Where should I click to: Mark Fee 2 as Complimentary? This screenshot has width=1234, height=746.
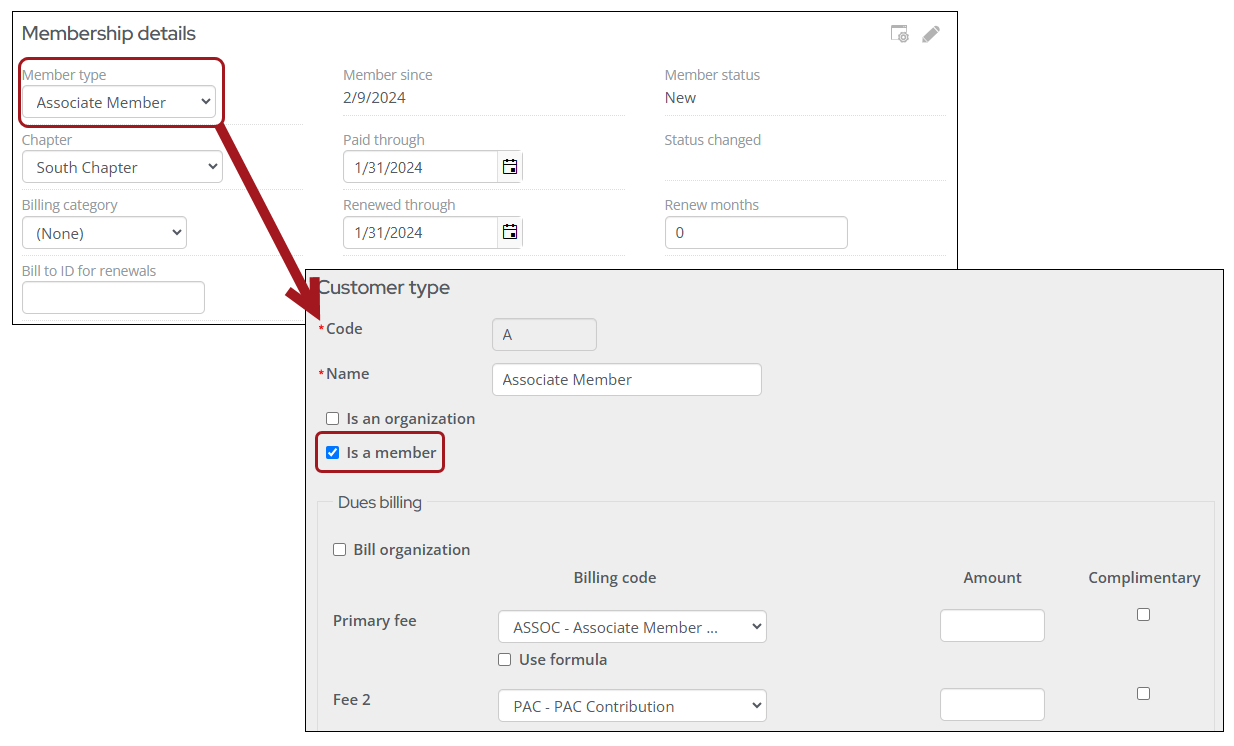[x=1143, y=693]
